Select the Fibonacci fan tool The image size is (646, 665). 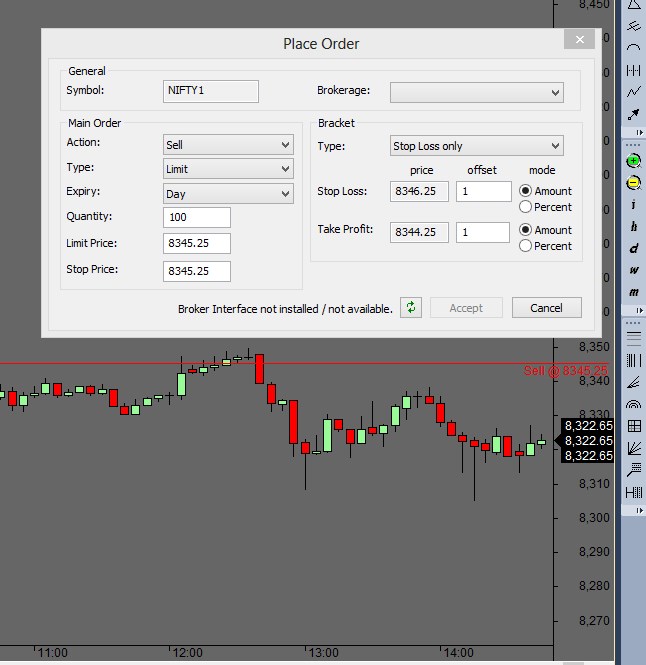coord(634,383)
